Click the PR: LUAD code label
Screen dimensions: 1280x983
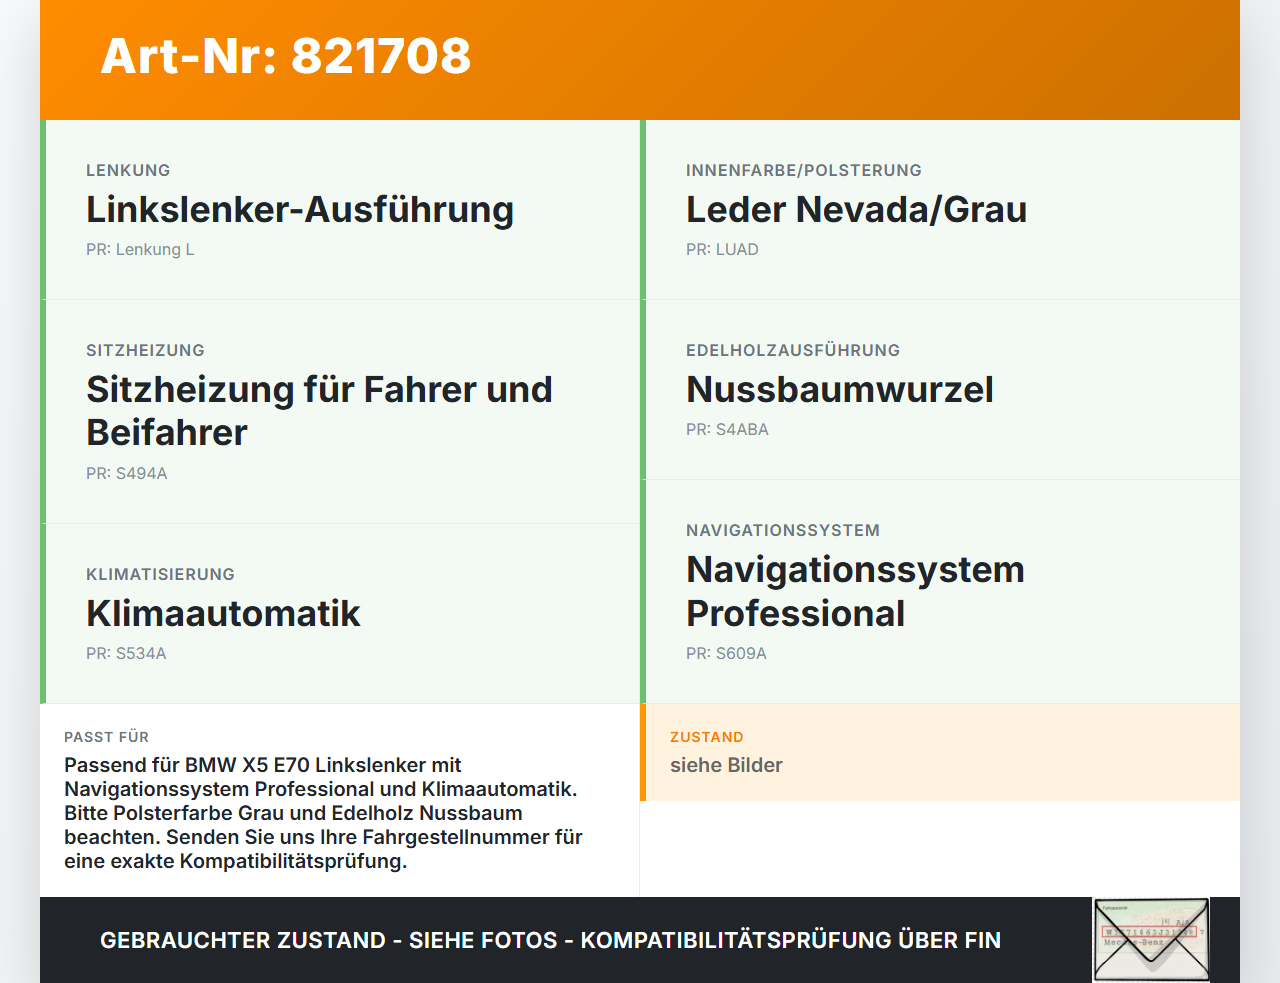(722, 249)
